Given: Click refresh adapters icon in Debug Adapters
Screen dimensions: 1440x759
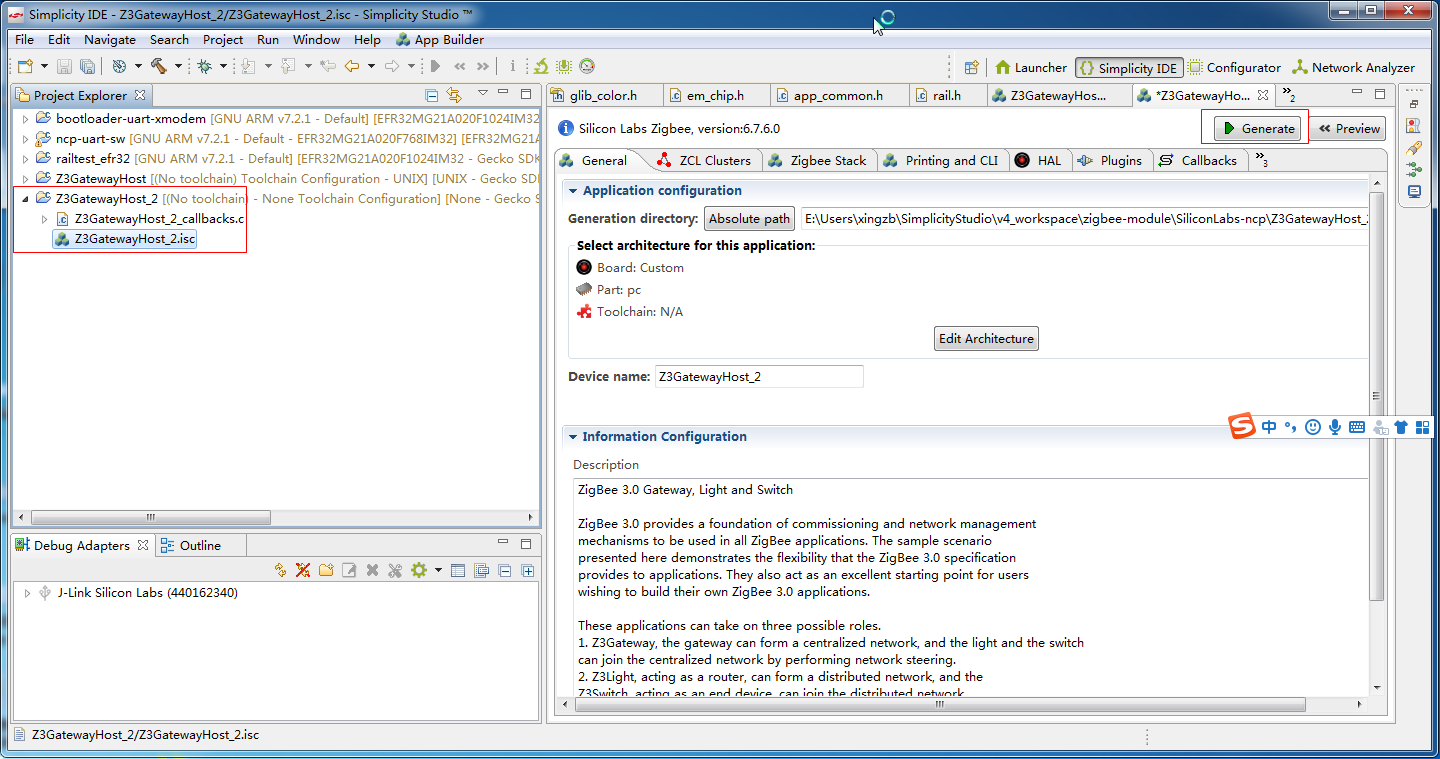Looking at the screenshot, I should tap(280, 570).
